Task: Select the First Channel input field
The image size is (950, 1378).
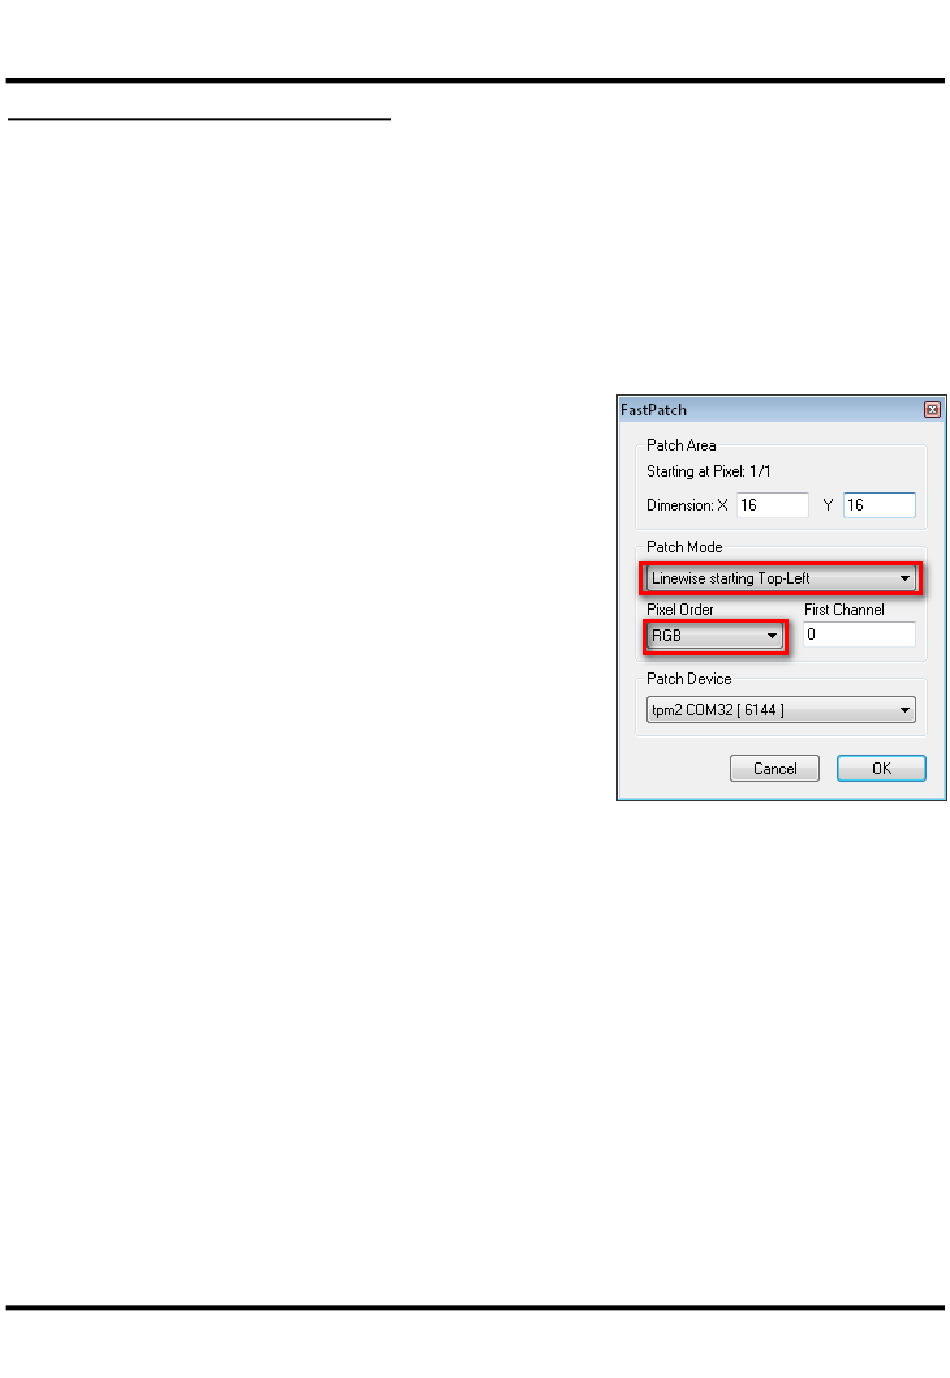Action: coord(859,634)
